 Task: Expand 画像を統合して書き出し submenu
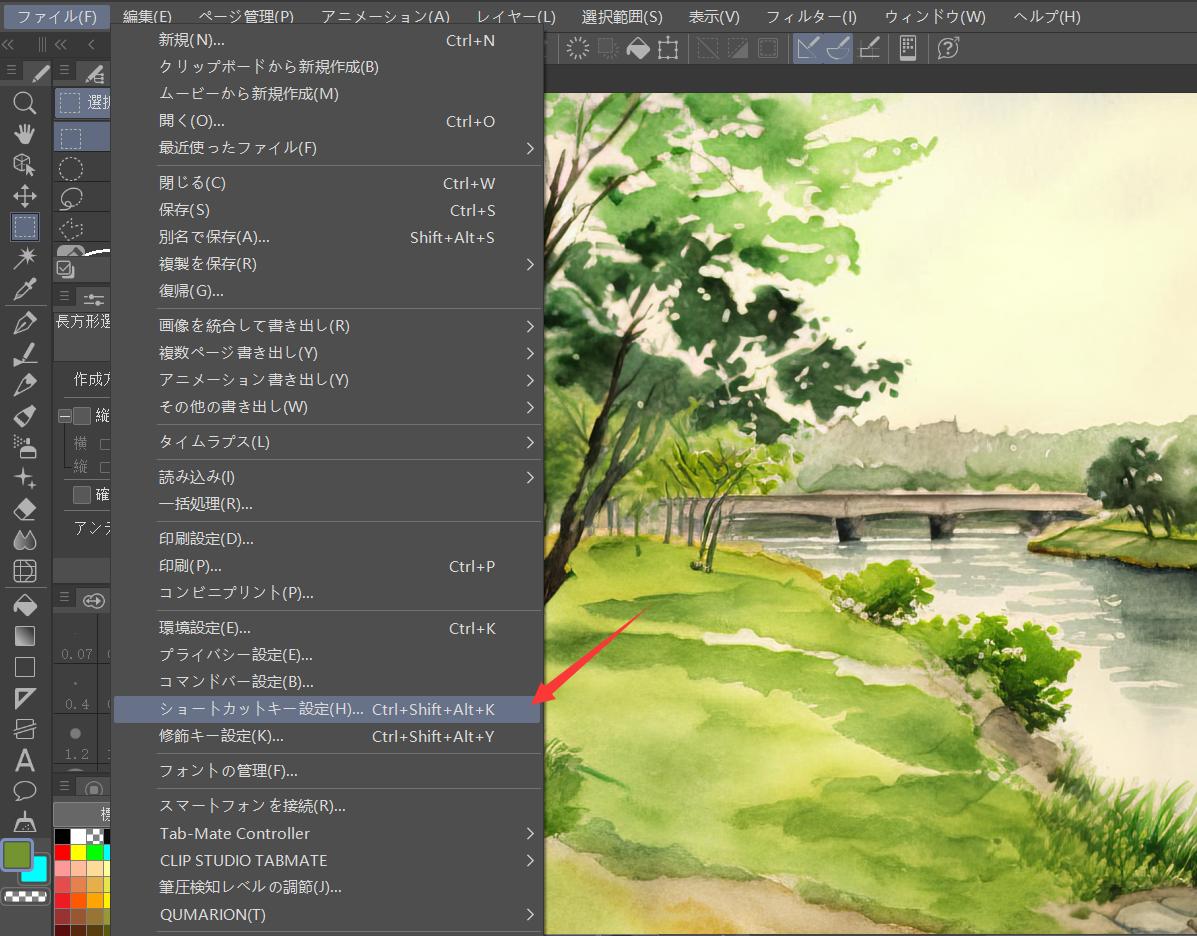[327, 326]
